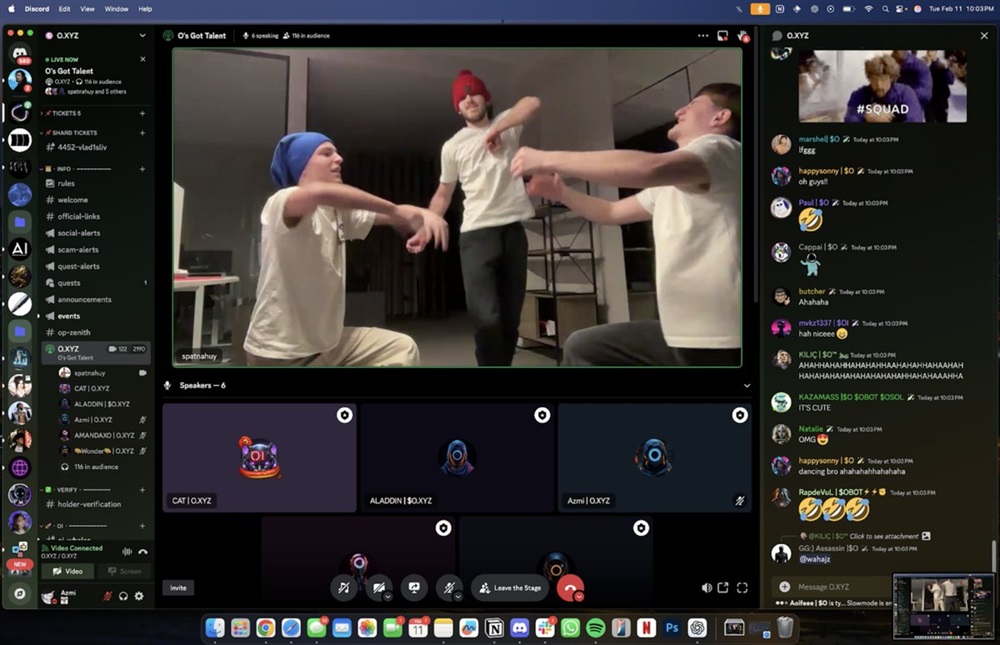Open the Edit menu
1000x645 pixels.
[x=64, y=9]
